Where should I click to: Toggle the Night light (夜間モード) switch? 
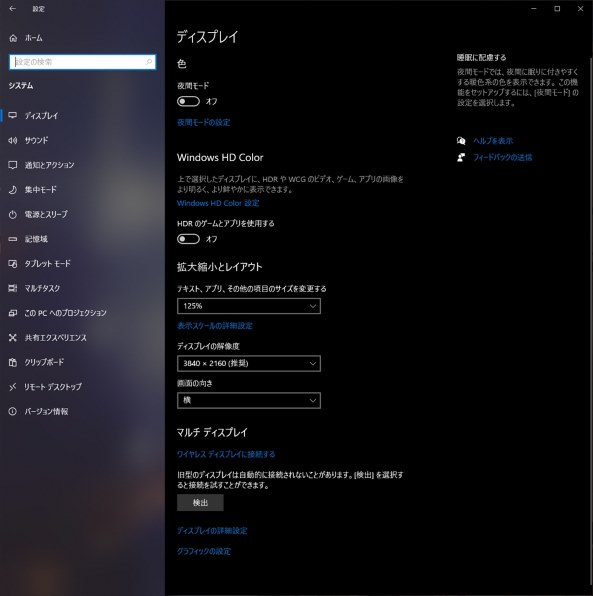tap(188, 101)
